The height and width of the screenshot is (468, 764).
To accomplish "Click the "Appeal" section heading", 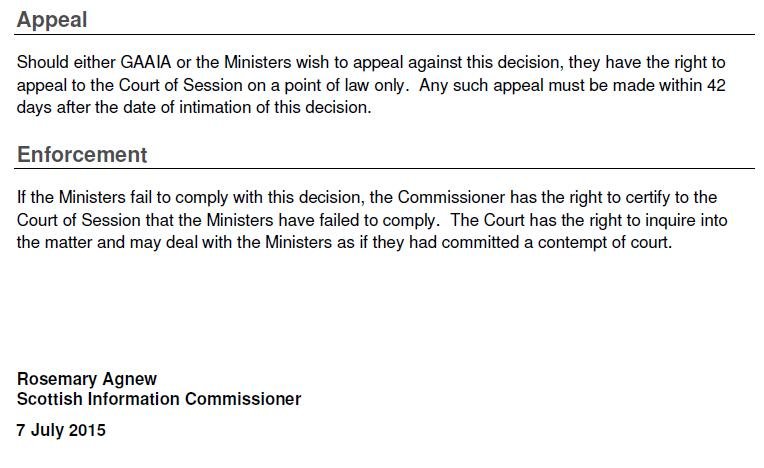I will pos(52,20).
